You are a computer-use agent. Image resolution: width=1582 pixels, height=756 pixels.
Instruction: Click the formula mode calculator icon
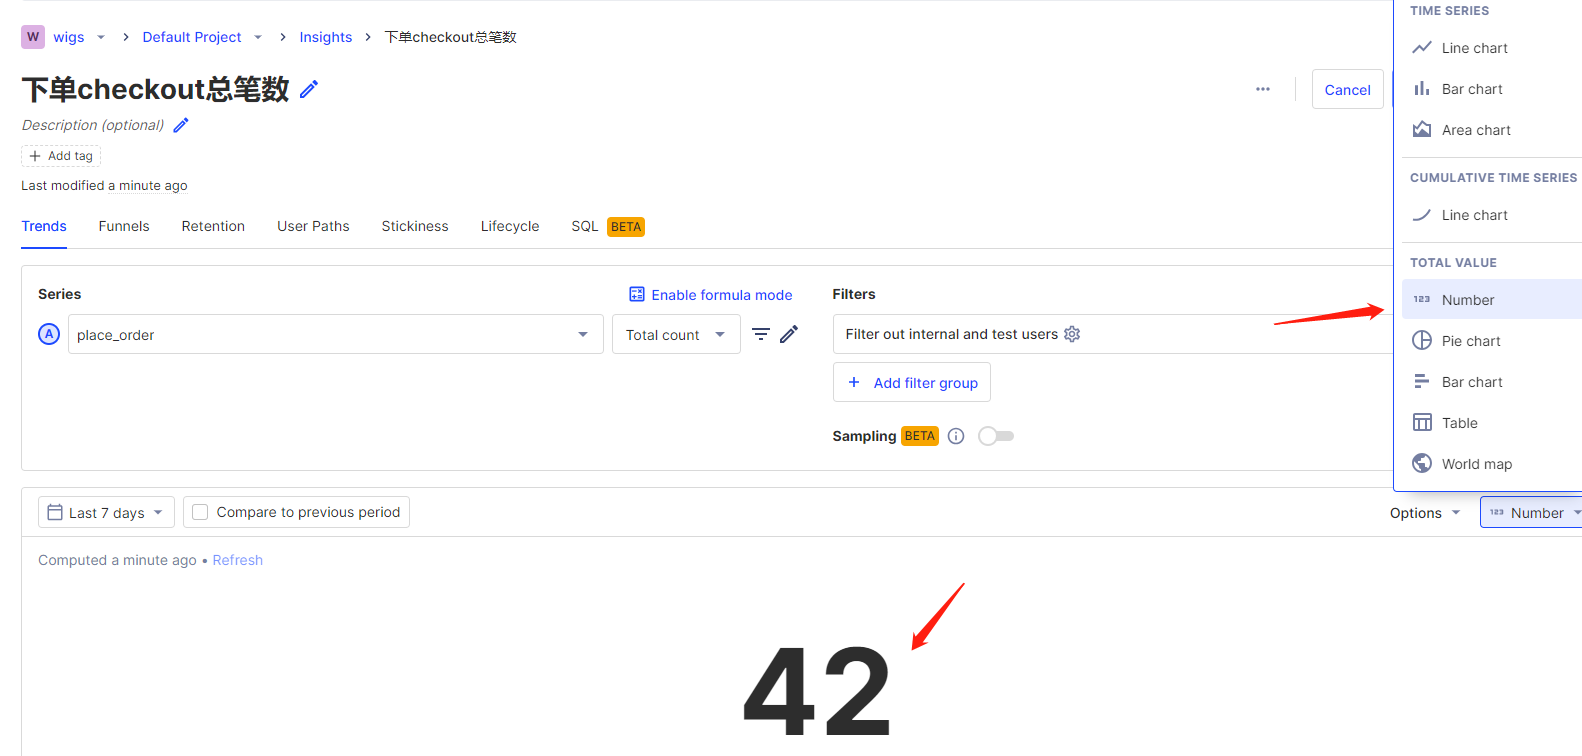[x=637, y=294]
